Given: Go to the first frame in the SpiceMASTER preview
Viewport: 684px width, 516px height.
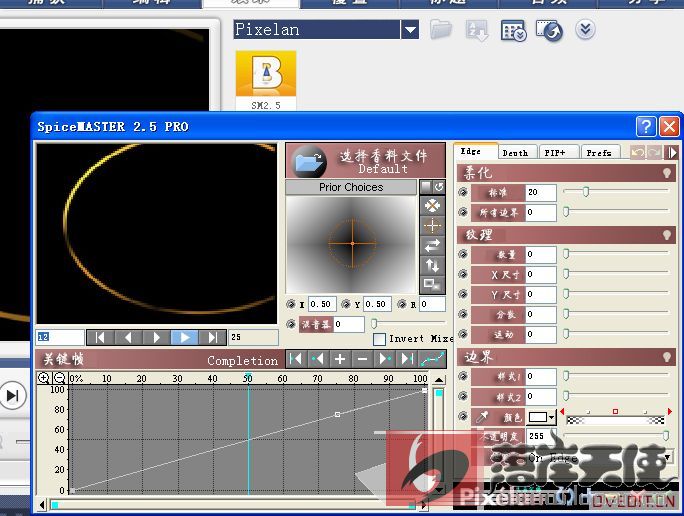Looking at the screenshot, I should pos(100,337).
